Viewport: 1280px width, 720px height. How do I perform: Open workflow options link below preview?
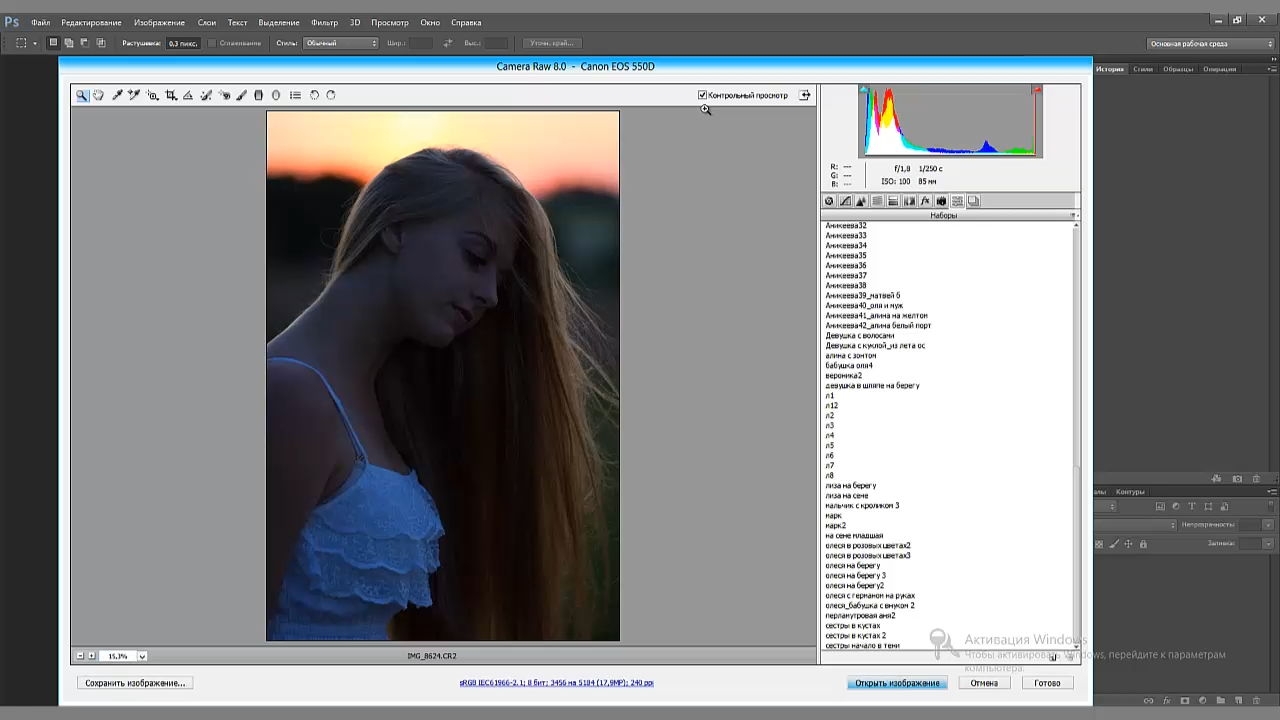tap(556, 683)
